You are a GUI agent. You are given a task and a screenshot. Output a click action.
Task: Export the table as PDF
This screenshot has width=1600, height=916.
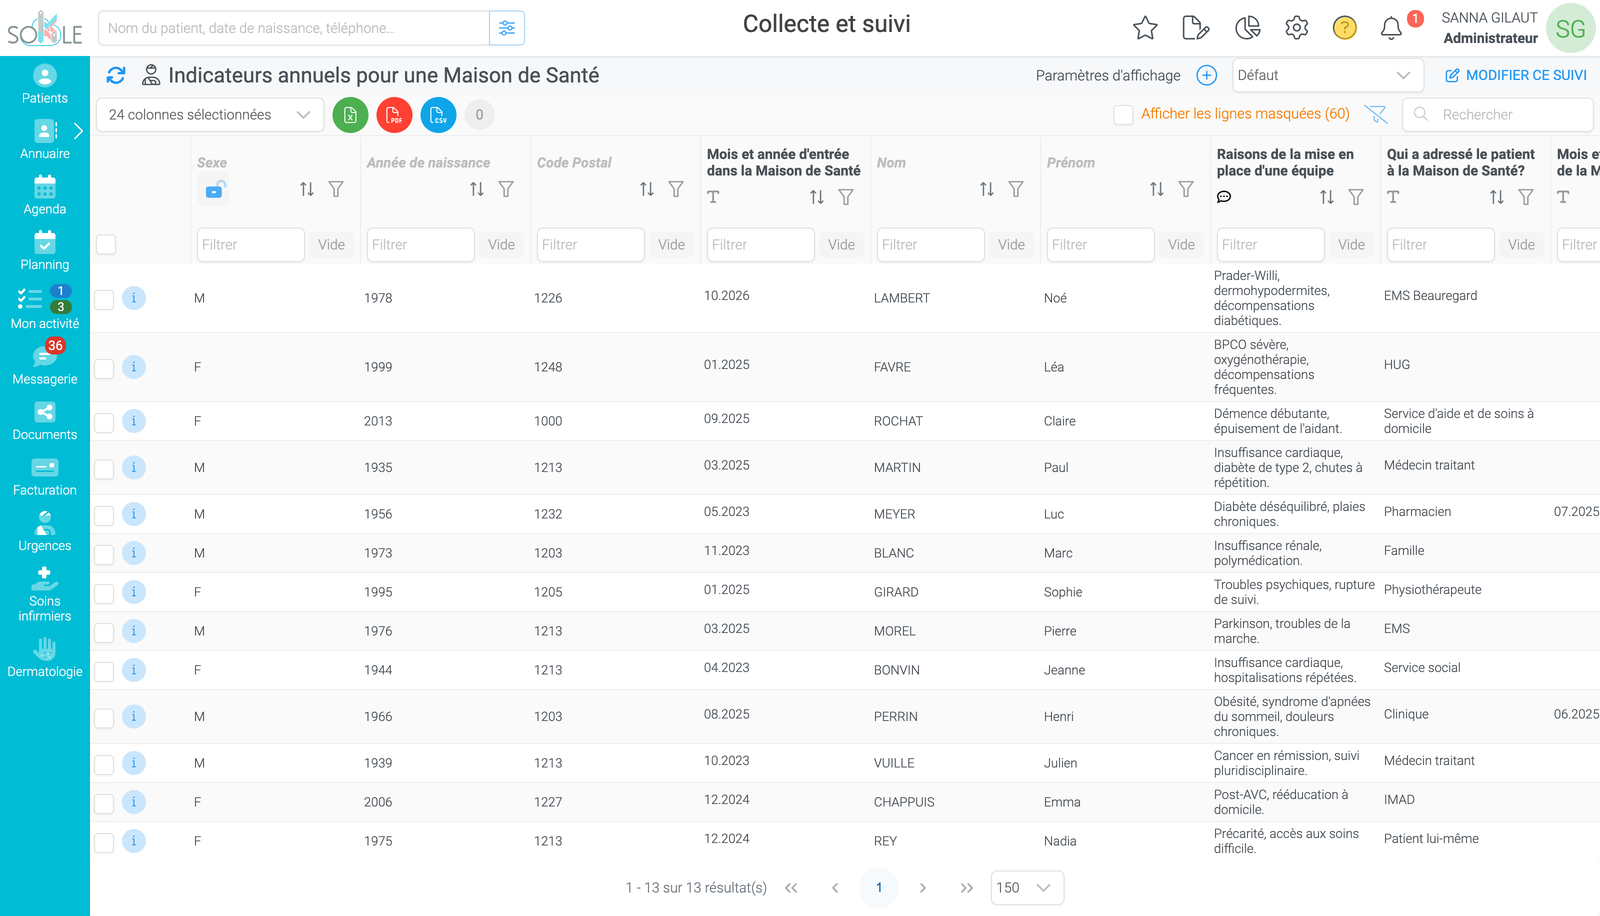point(394,115)
